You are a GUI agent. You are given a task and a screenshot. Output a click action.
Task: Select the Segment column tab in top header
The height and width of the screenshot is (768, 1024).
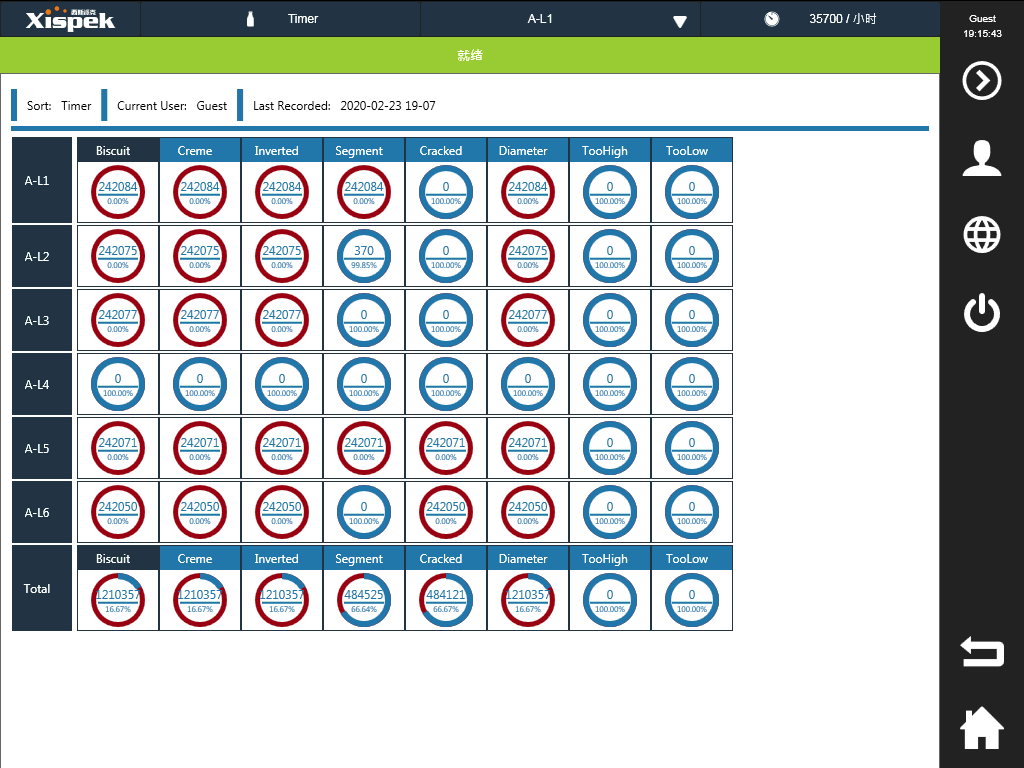364,150
